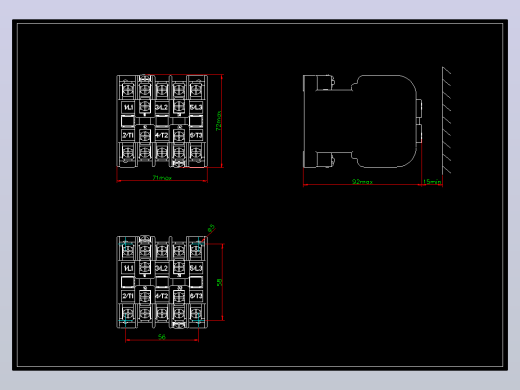520x390 pixels.
Task: Click the 56 horizontal mounting dimension
Action: pyautogui.click(x=162, y=337)
